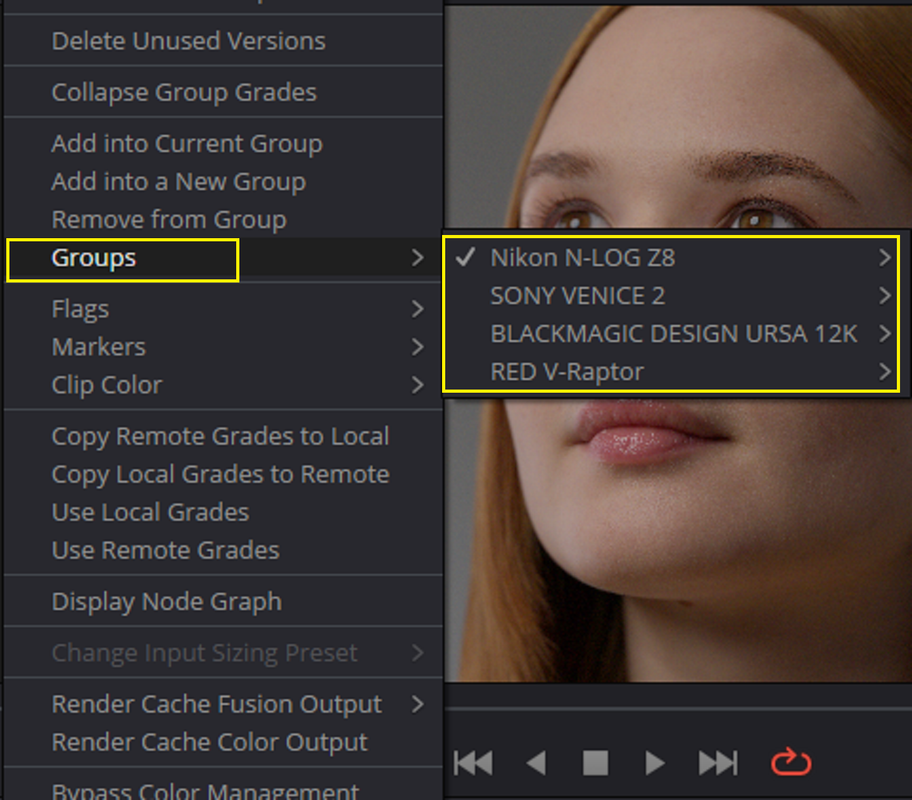The width and height of the screenshot is (912, 800).
Task: Choose Add into a New Group
Action: pyautogui.click(x=223, y=182)
